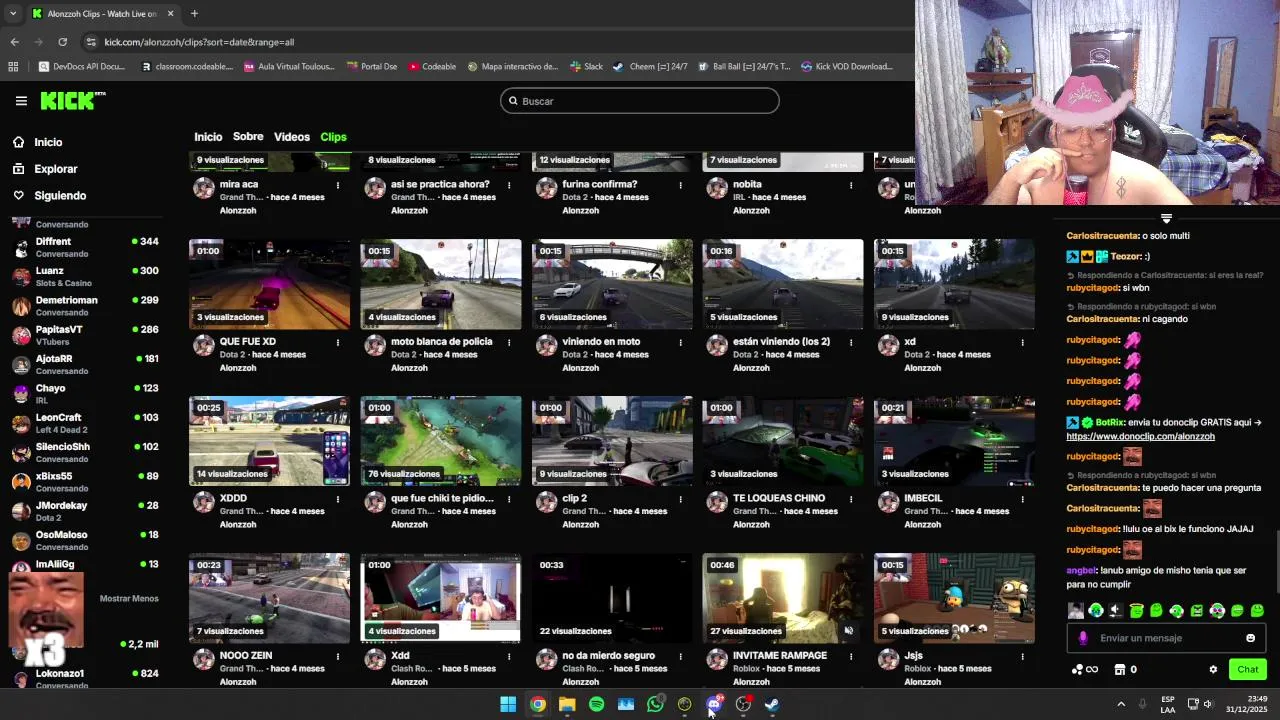1280x720 pixels.
Task: Open the Kick hamburger sidebar menu
Action: click(x=21, y=101)
